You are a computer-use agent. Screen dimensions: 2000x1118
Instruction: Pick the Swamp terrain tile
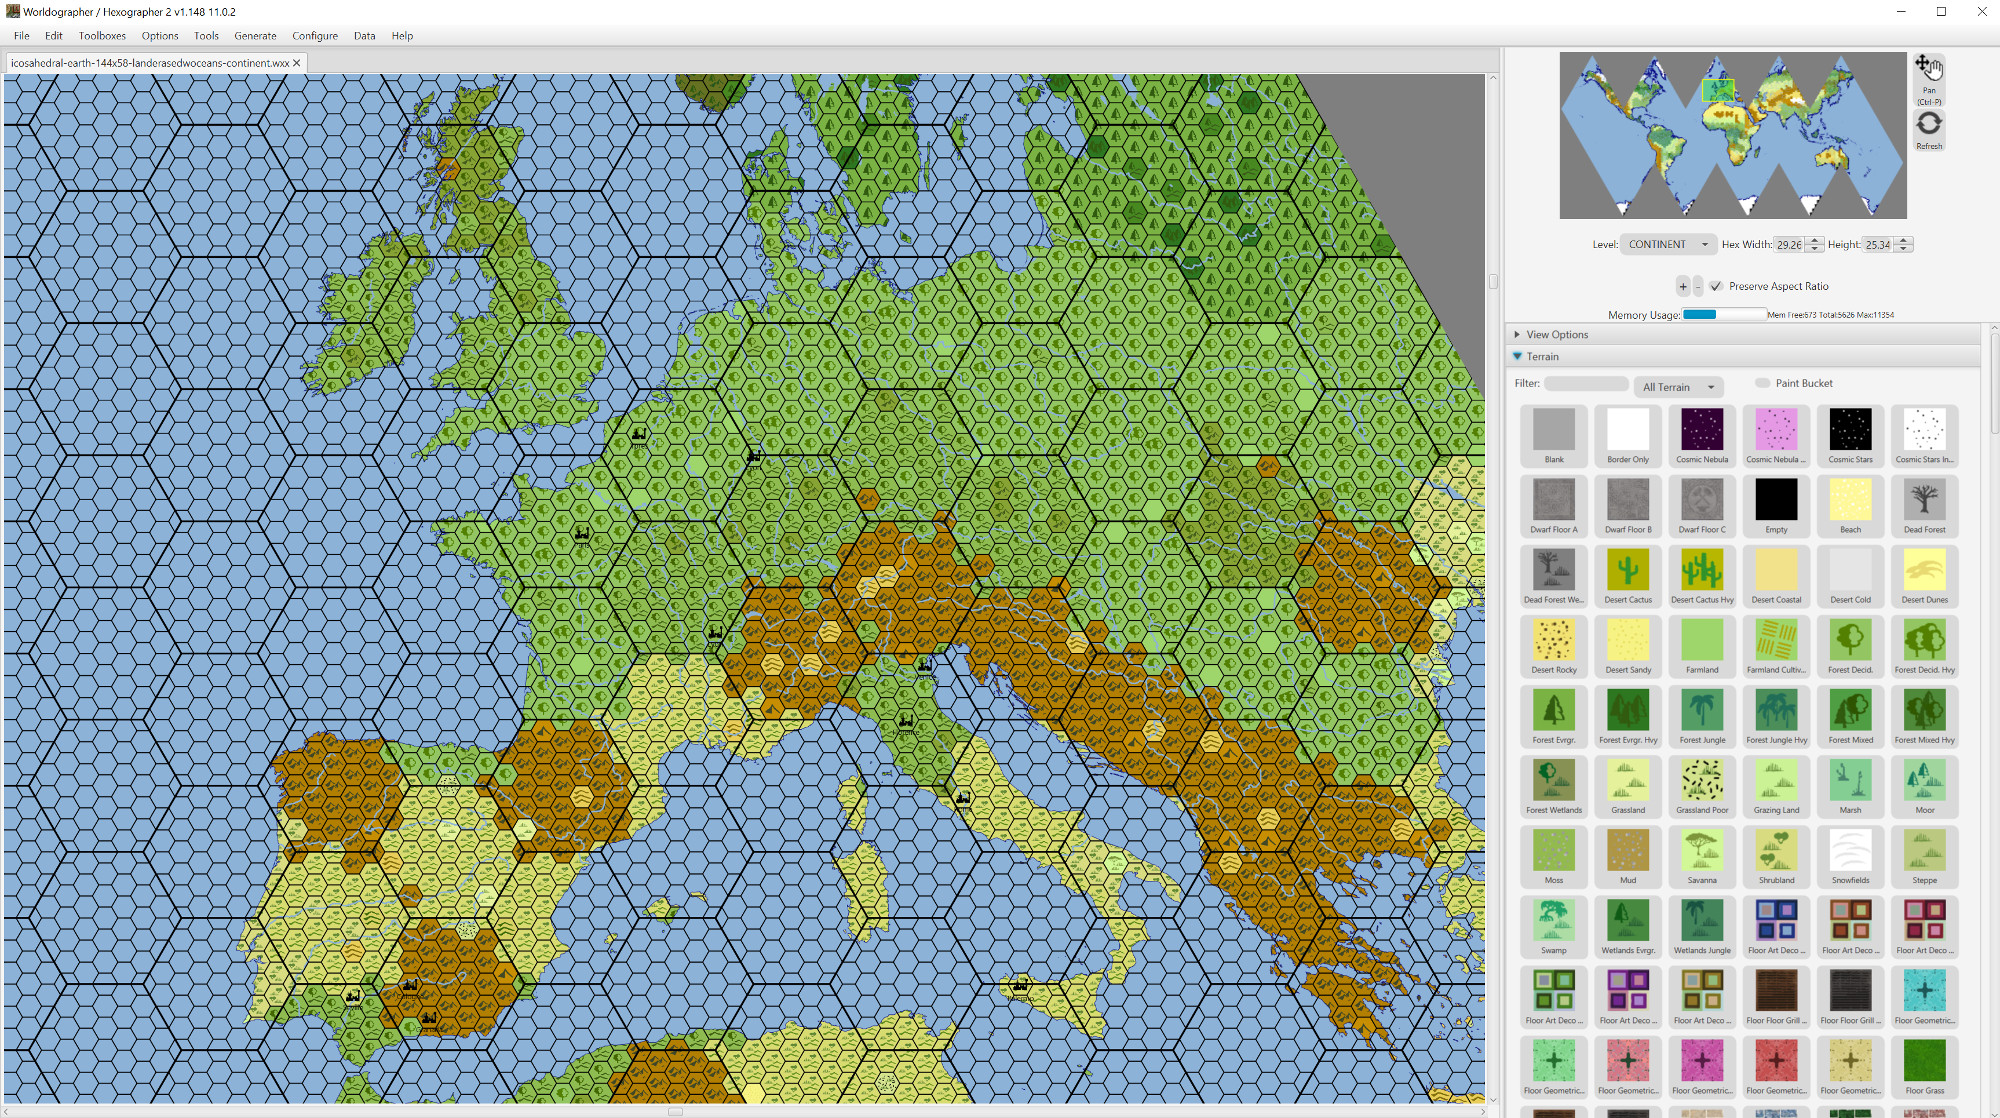pyautogui.click(x=1553, y=921)
